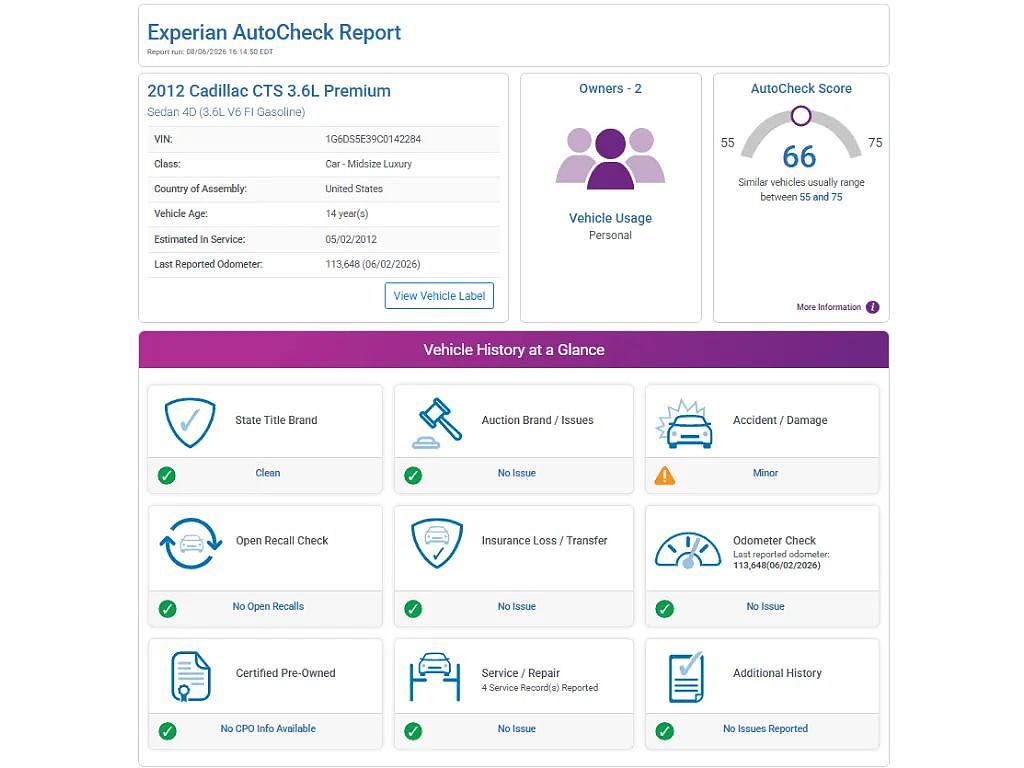
Task: Click 4 Service Record(s) Reported text
Action: [539, 688]
